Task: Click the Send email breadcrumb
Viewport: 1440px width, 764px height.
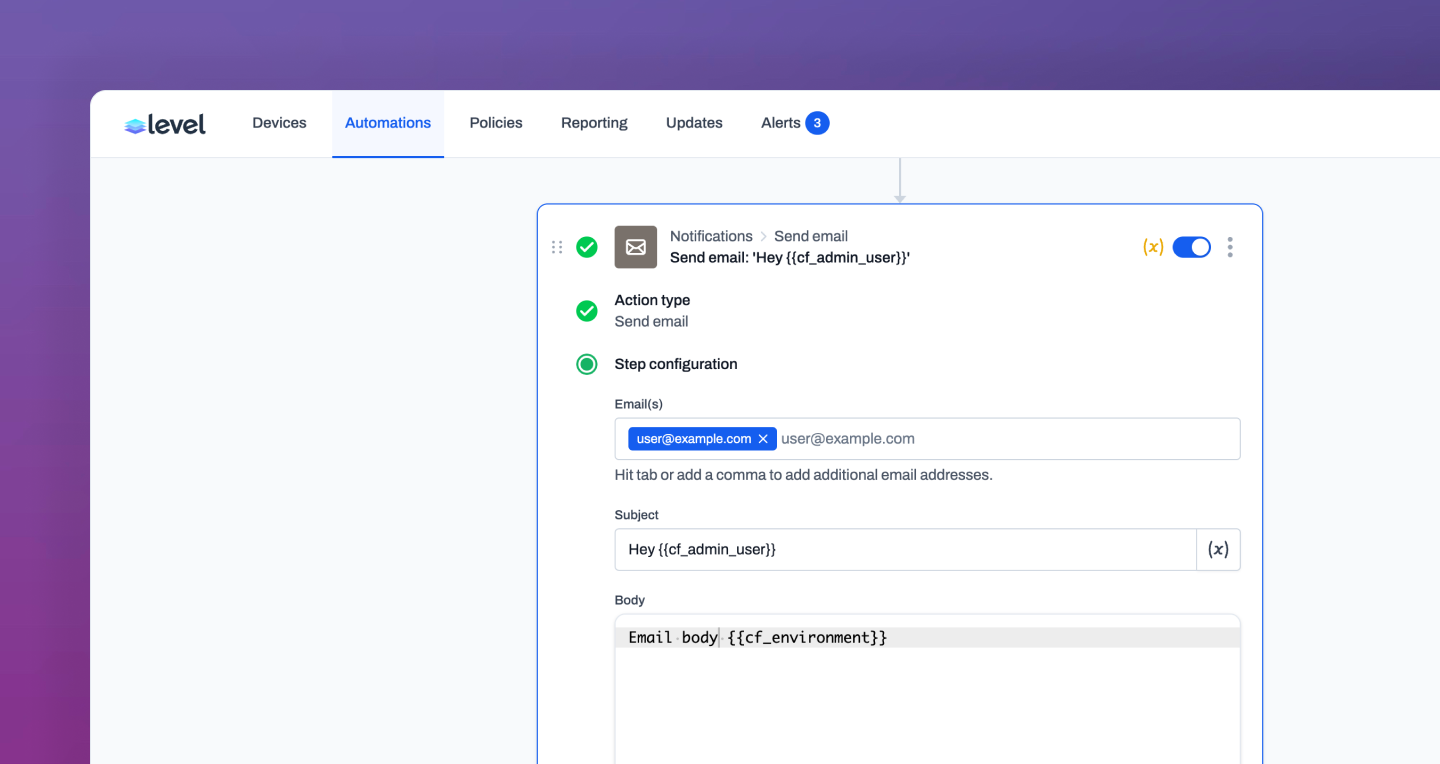Action: (811, 236)
